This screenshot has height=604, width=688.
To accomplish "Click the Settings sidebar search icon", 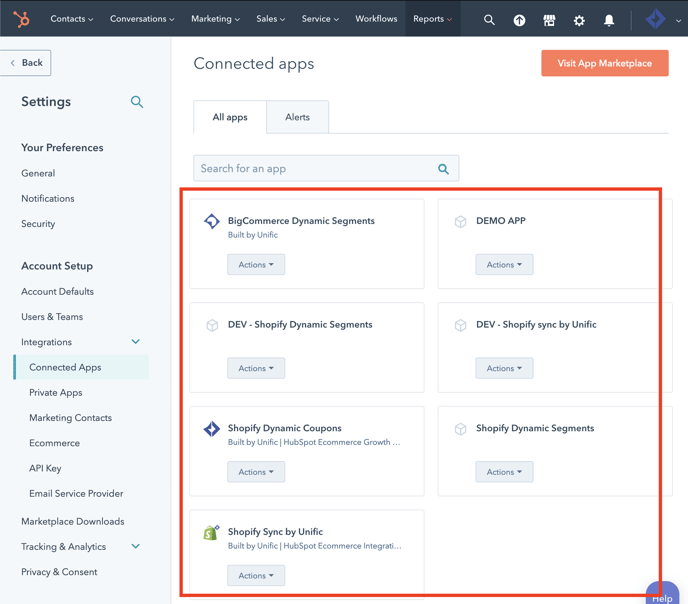I will click(137, 102).
